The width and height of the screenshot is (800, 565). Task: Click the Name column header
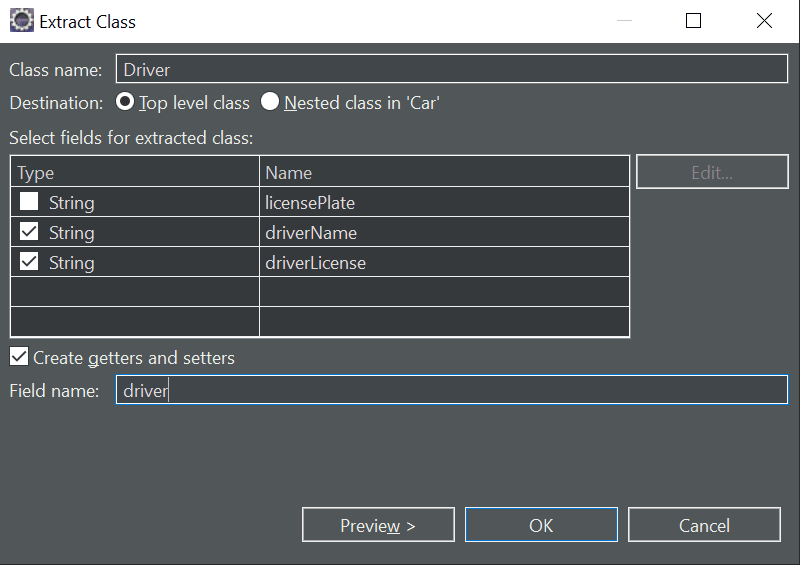coord(444,172)
